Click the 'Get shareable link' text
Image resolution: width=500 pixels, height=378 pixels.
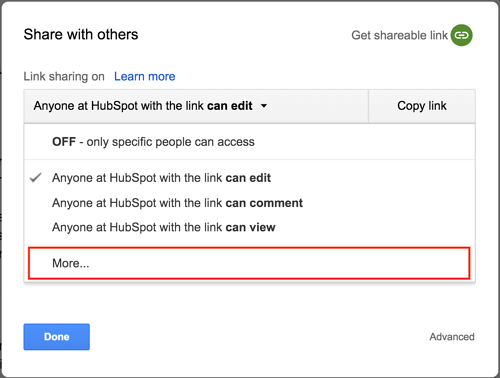[x=399, y=35]
